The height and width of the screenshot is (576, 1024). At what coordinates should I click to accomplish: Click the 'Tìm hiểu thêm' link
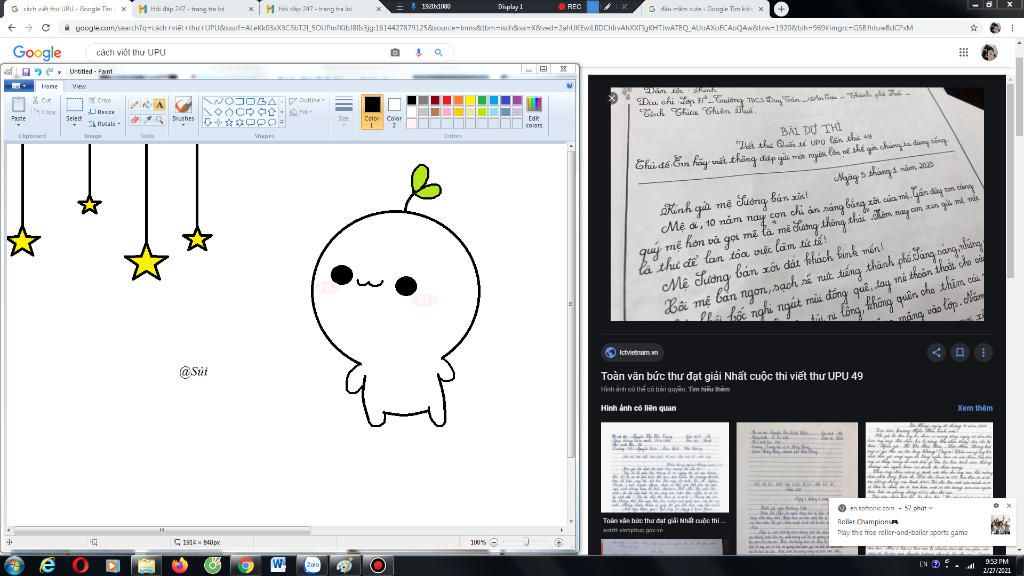(709, 389)
